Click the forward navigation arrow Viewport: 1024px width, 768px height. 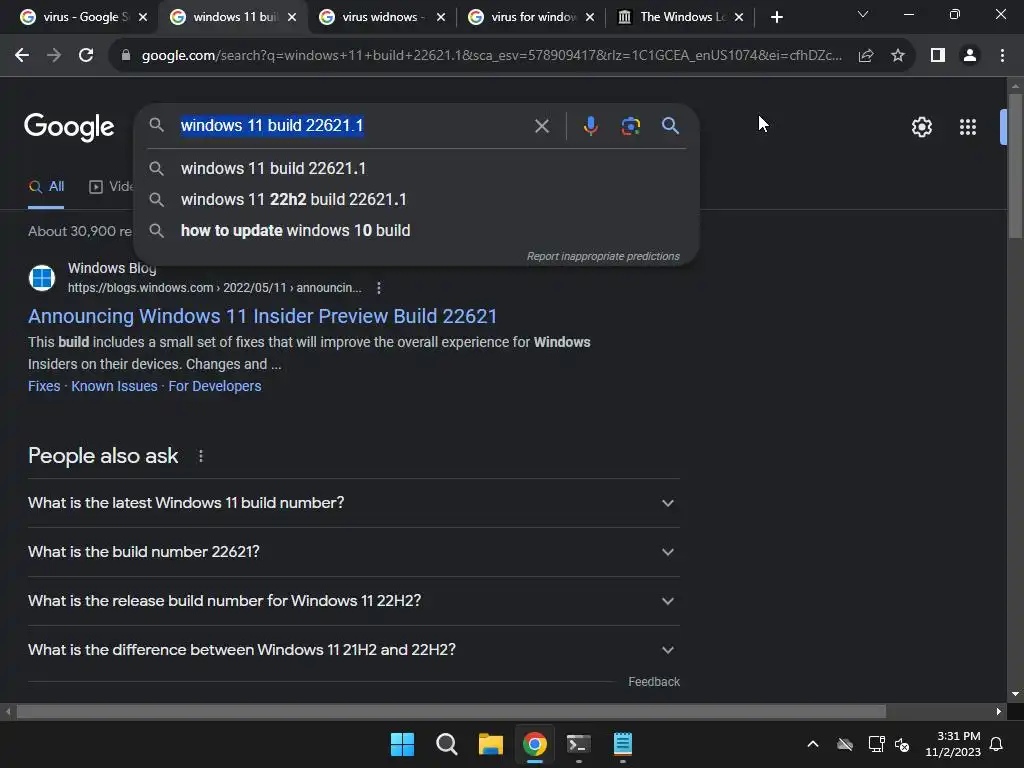tap(54, 56)
